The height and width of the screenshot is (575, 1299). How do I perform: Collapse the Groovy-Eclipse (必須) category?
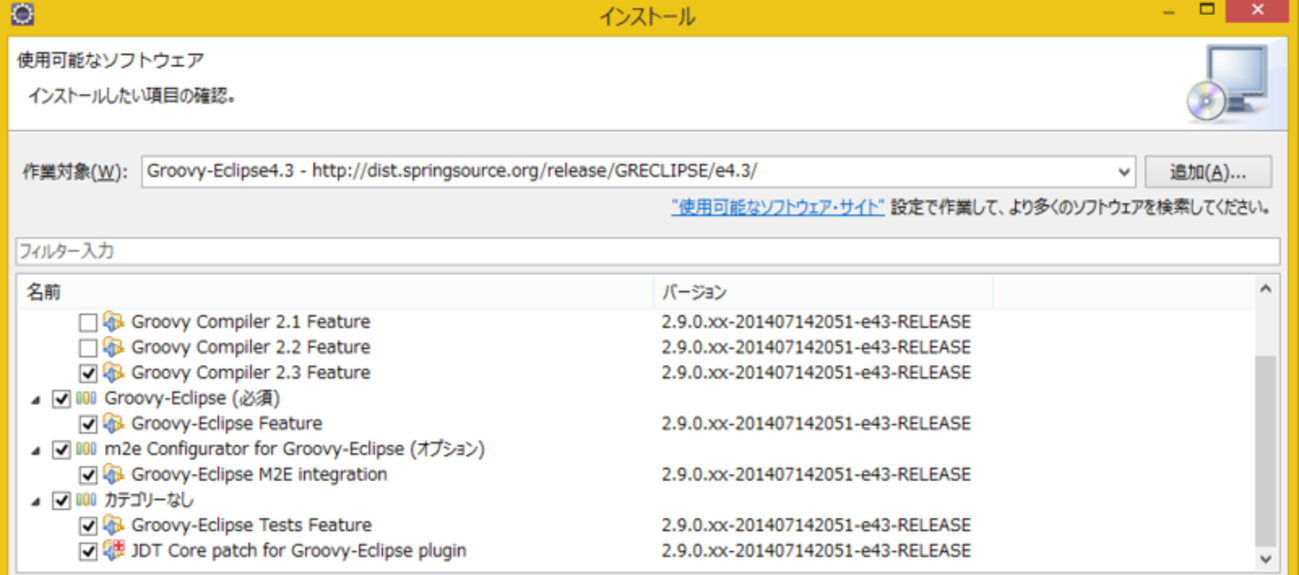(x=36, y=399)
